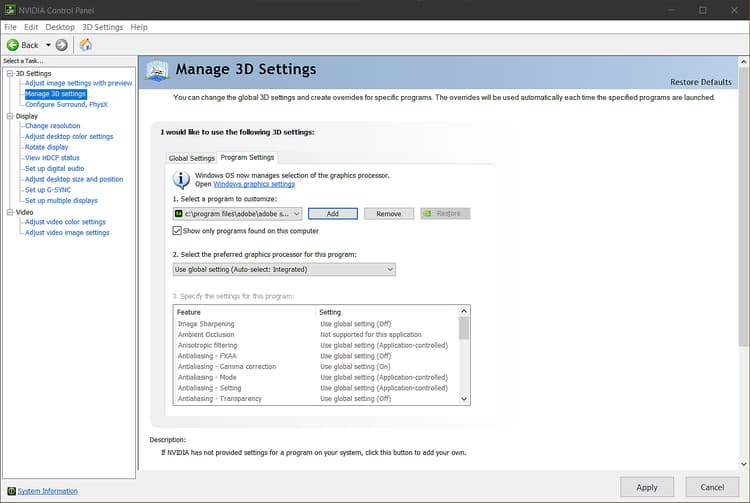Toggle Show only programs found on this computer
Viewport: 750px width, 503px height.
point(177,231)
